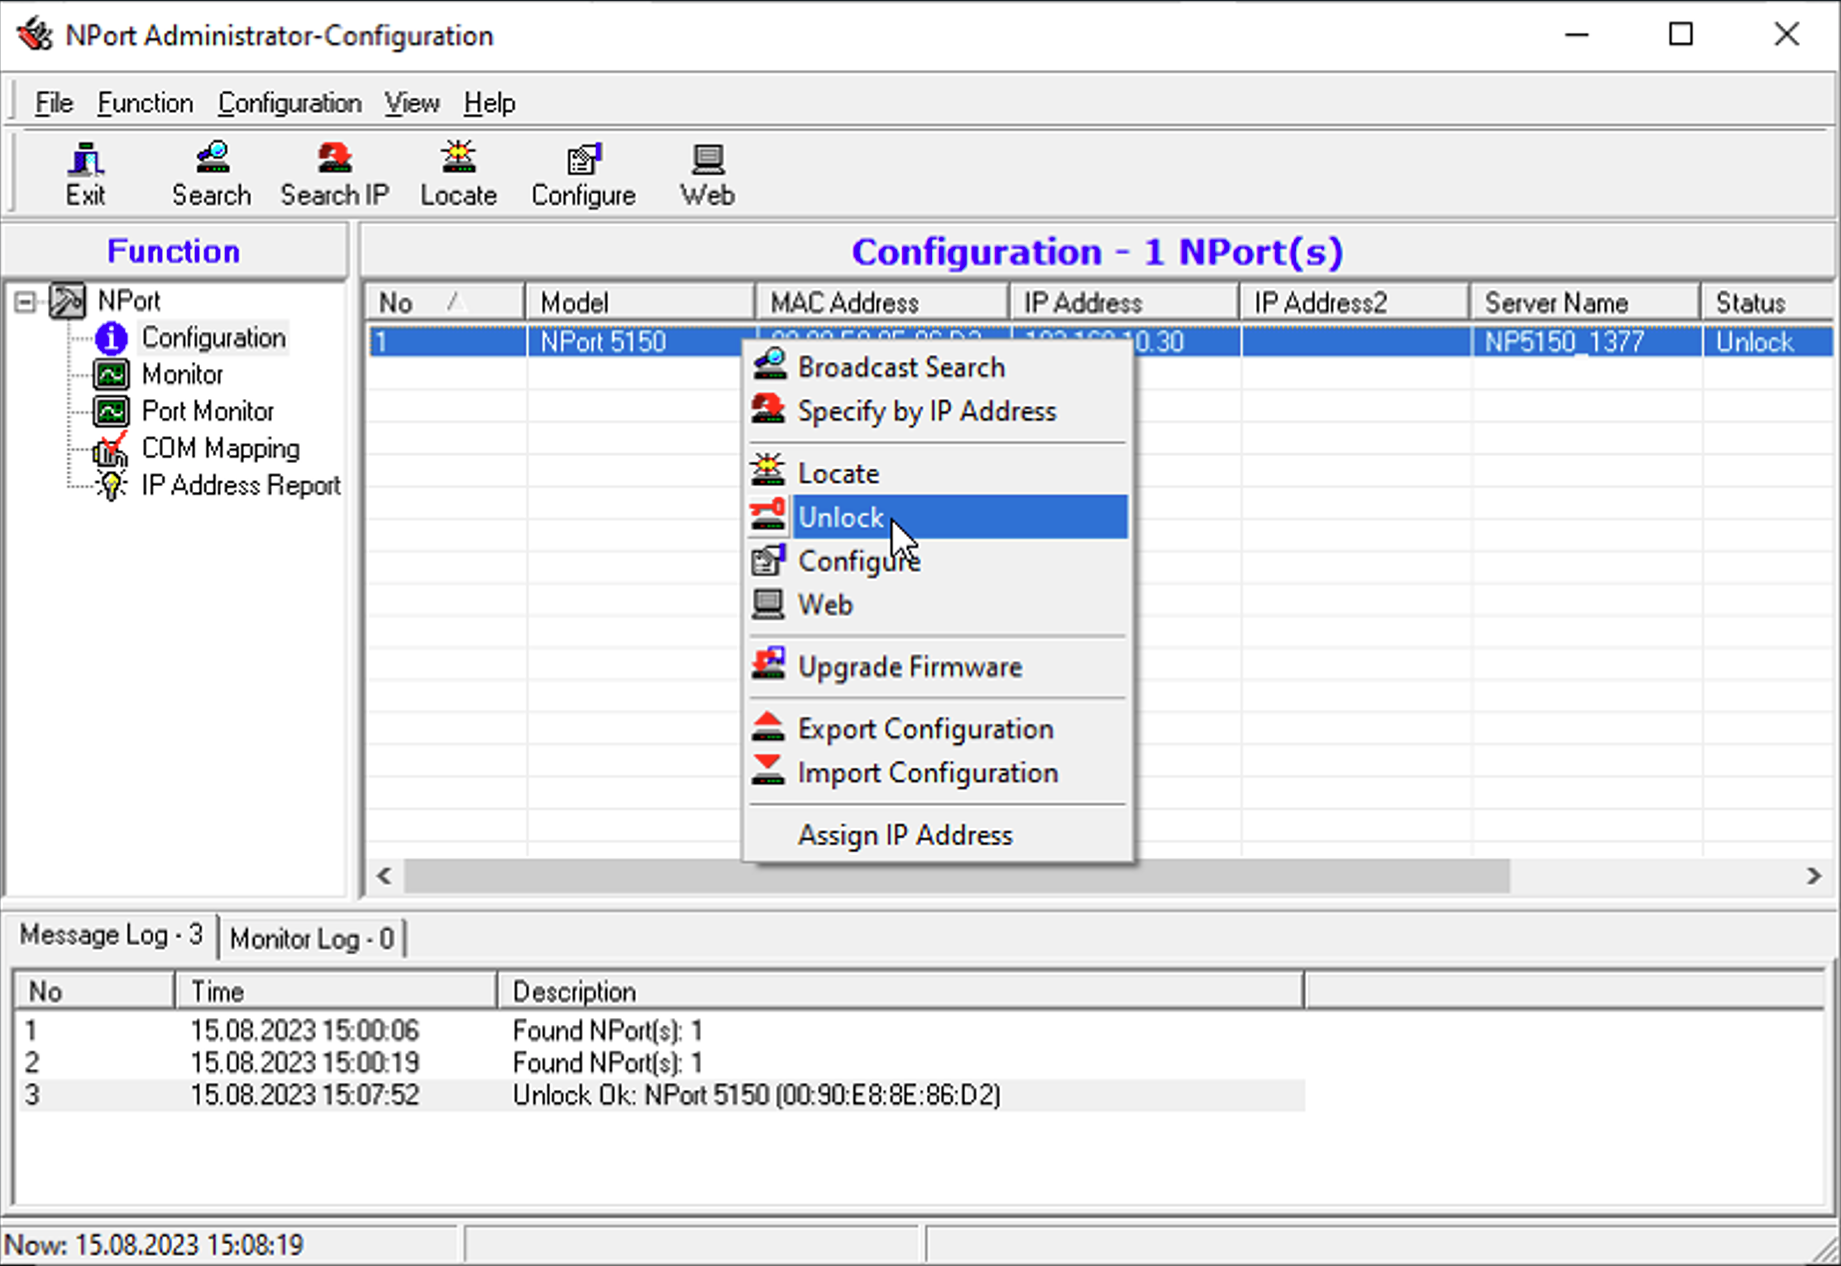Click the Search toolbar icon
This screenshot has width=1841, height=1266.
[x=211, y=159]
